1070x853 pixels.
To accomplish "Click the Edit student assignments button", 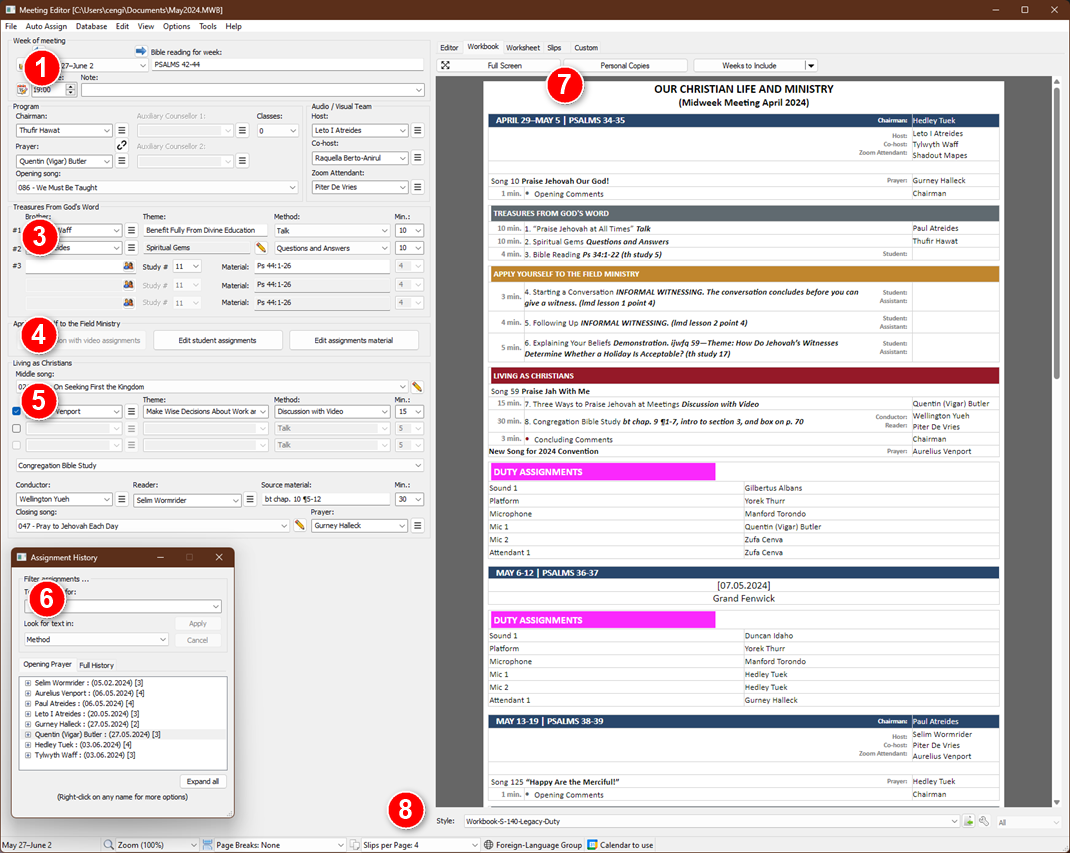I will pyautogui.click(x=217, y=340).
